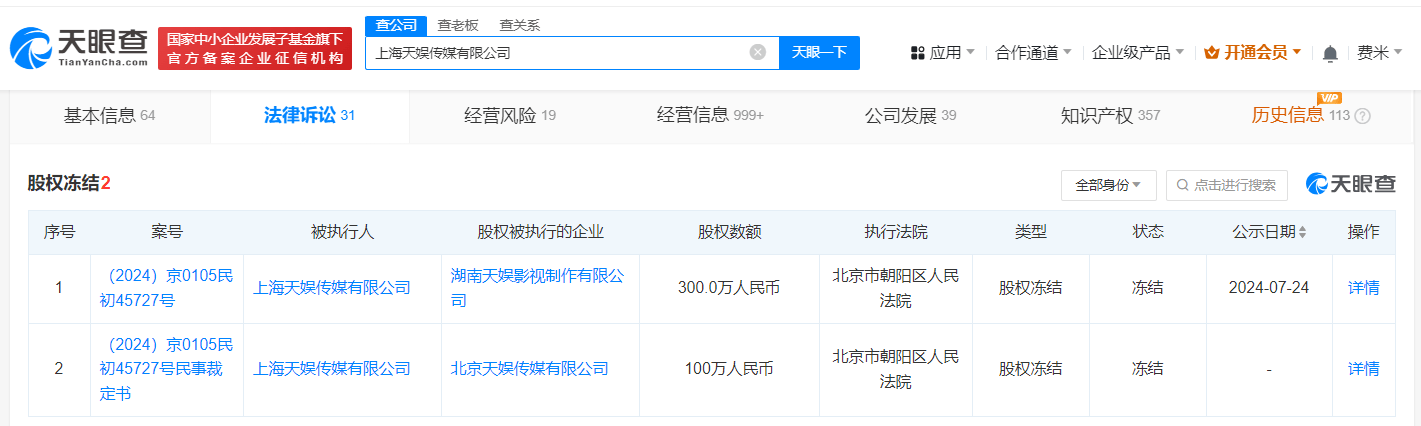The image size is (1421, 426).
Task: Click the TianYanCha logo
Action: 79,47
